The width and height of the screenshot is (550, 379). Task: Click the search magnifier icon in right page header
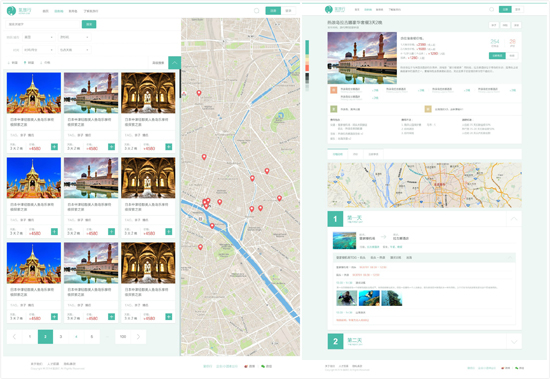click(491, 9)
